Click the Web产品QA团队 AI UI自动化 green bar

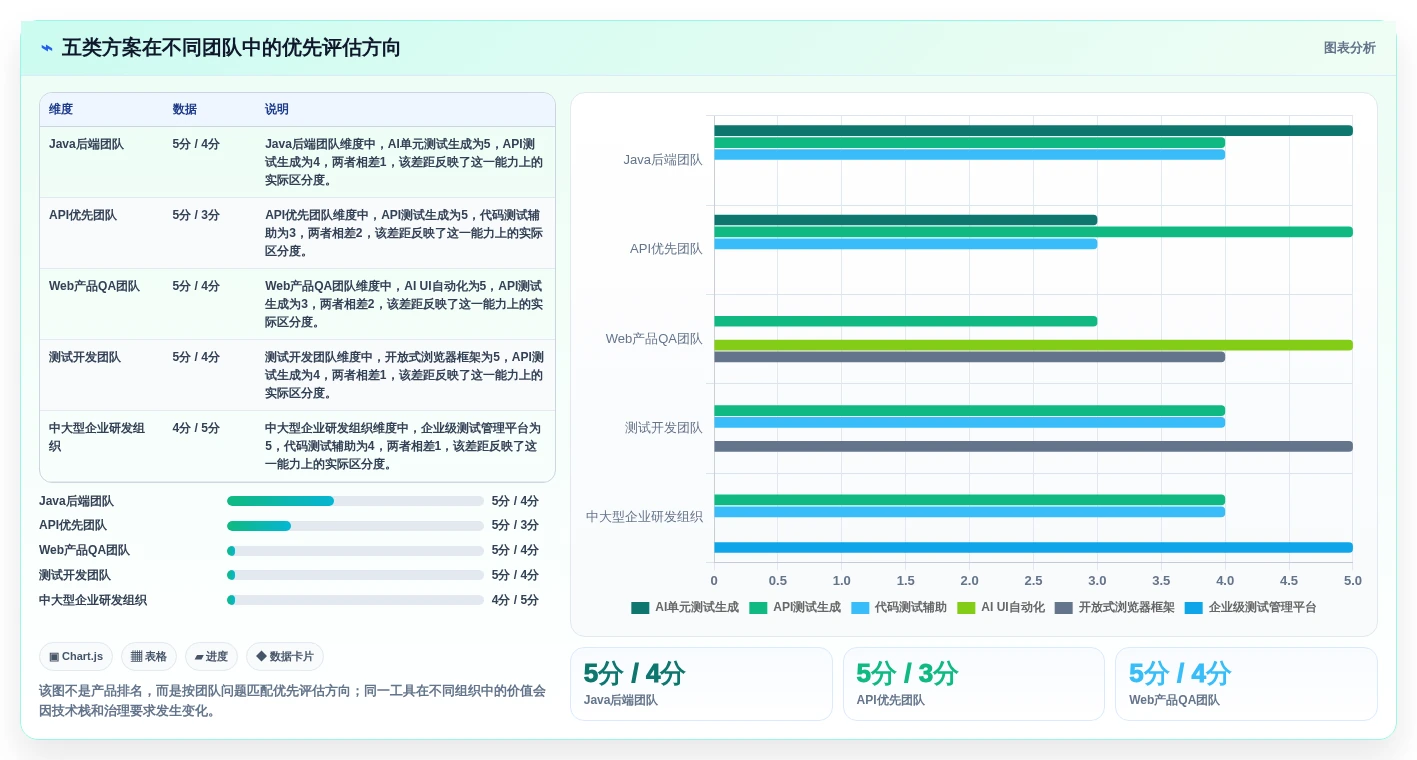pyautogui.click(x=1033, y=345)
